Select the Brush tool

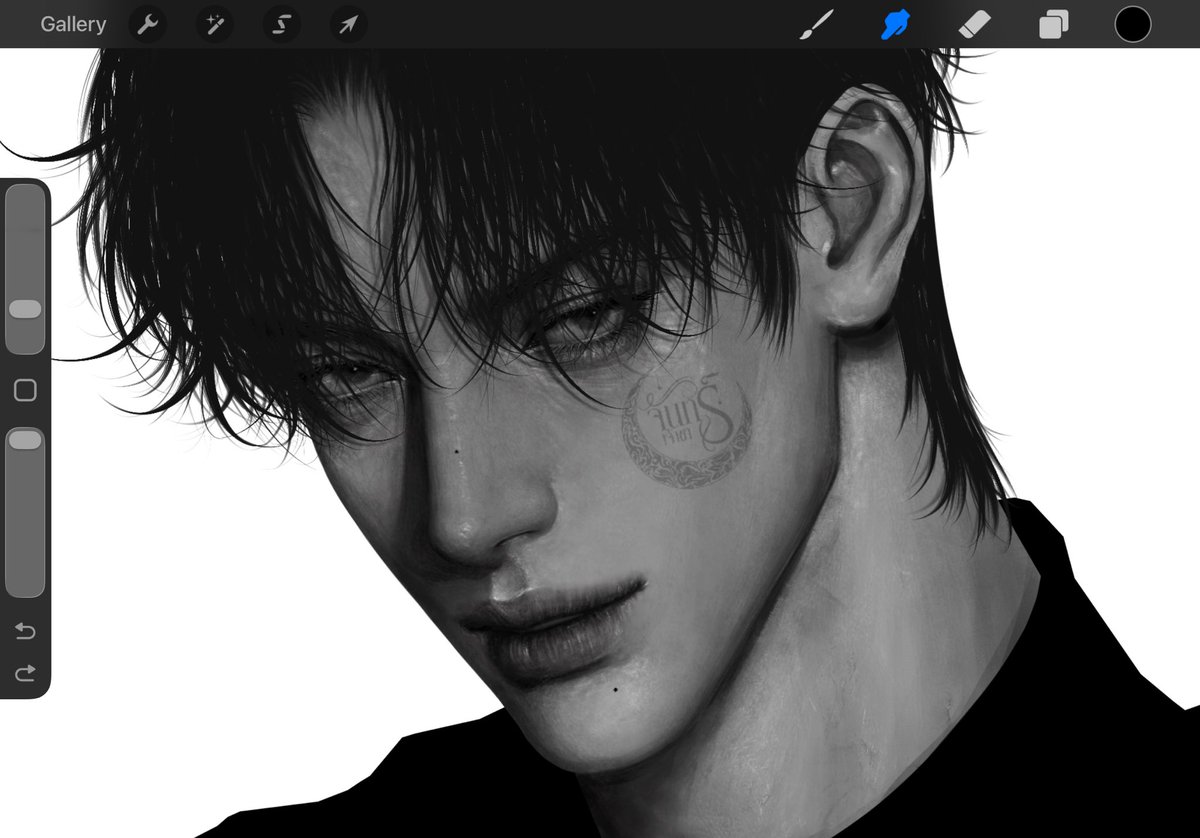[x=817, y=25]
